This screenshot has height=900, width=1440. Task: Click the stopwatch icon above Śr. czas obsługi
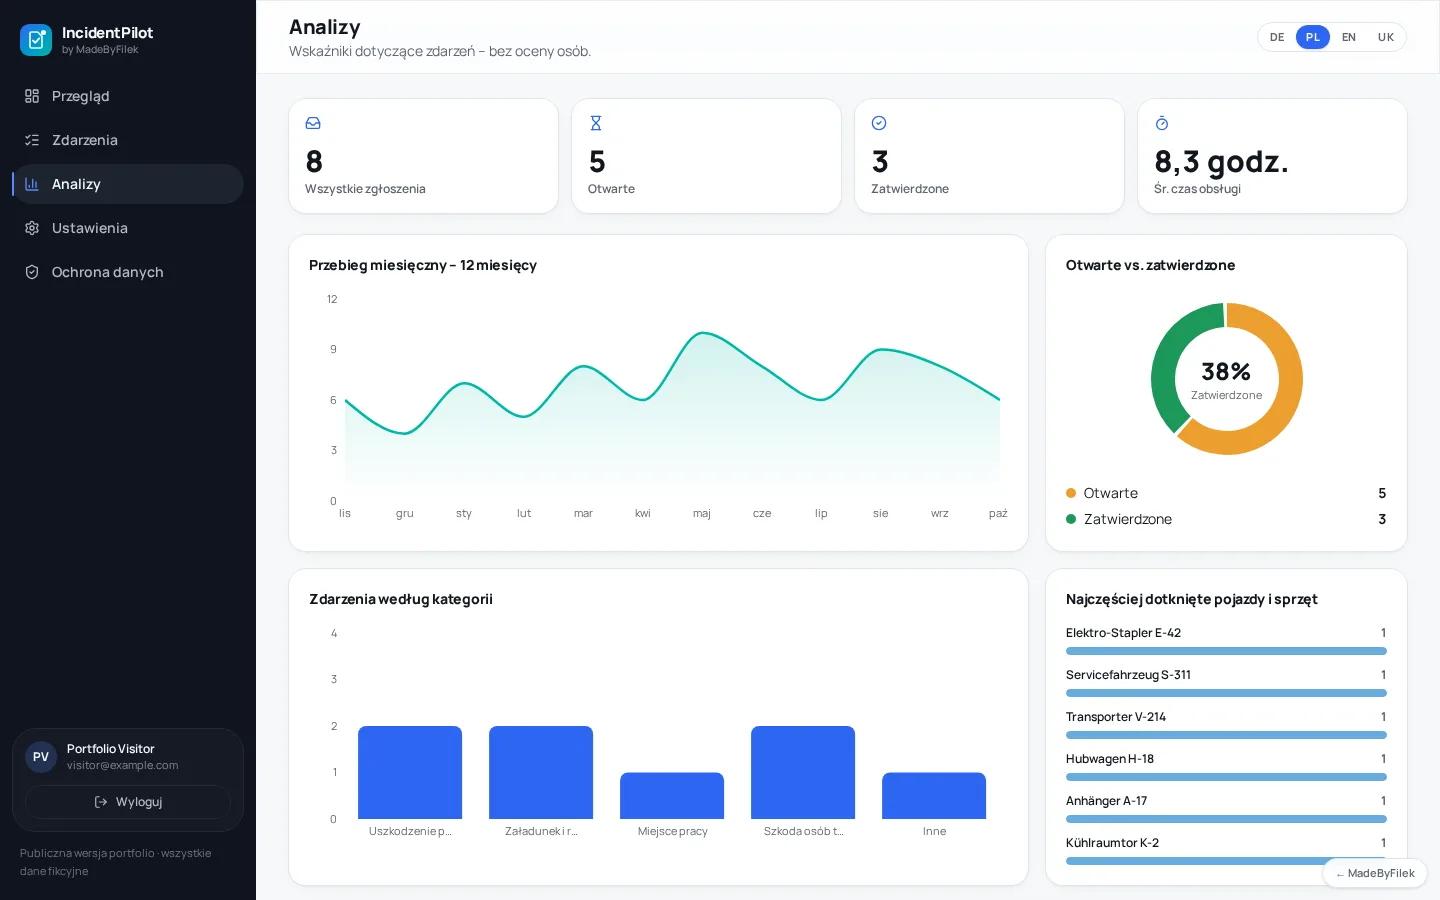[1162, 123]
